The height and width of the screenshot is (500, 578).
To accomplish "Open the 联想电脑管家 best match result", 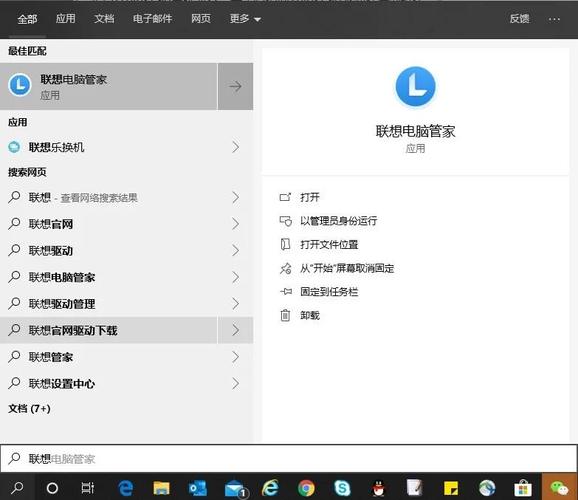I will coord(108,86).
